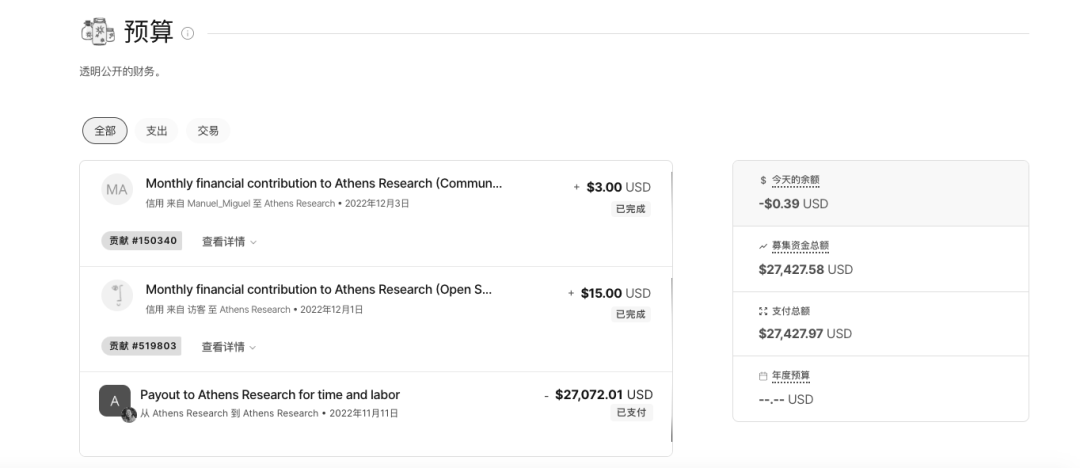Viewport: 1080px width, 468px height.
Task: Click the MA avatar for Manuel_Miguel
Action: coord(117,191)
